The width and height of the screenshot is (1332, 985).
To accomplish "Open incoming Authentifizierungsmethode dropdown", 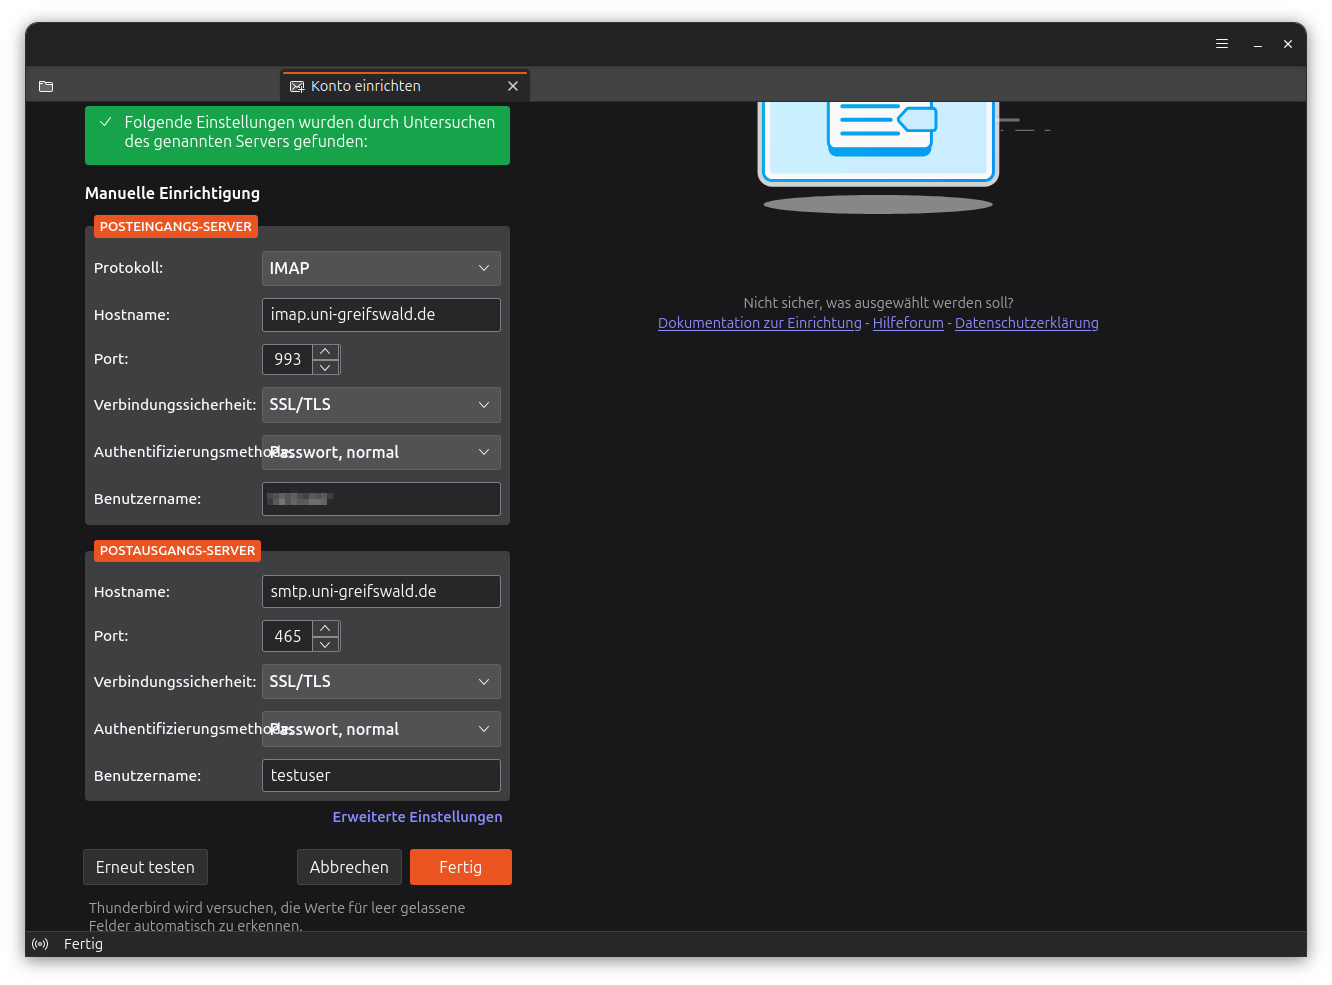I will [381, 453].
